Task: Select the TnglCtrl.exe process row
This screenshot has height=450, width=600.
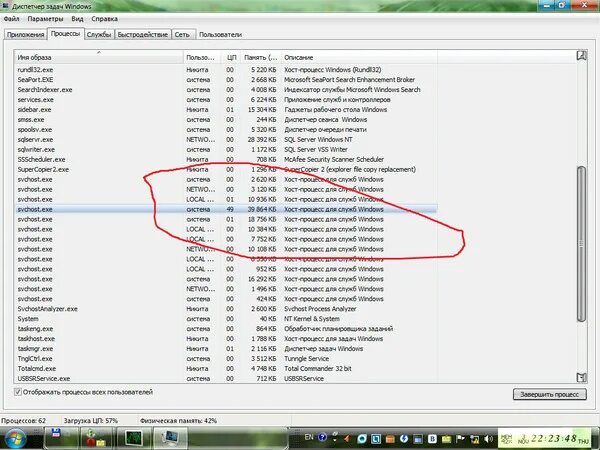Action: coord(226,359)
